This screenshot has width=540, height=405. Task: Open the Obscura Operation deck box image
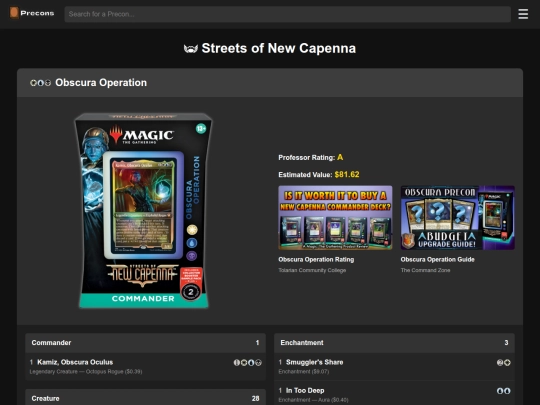144,210
